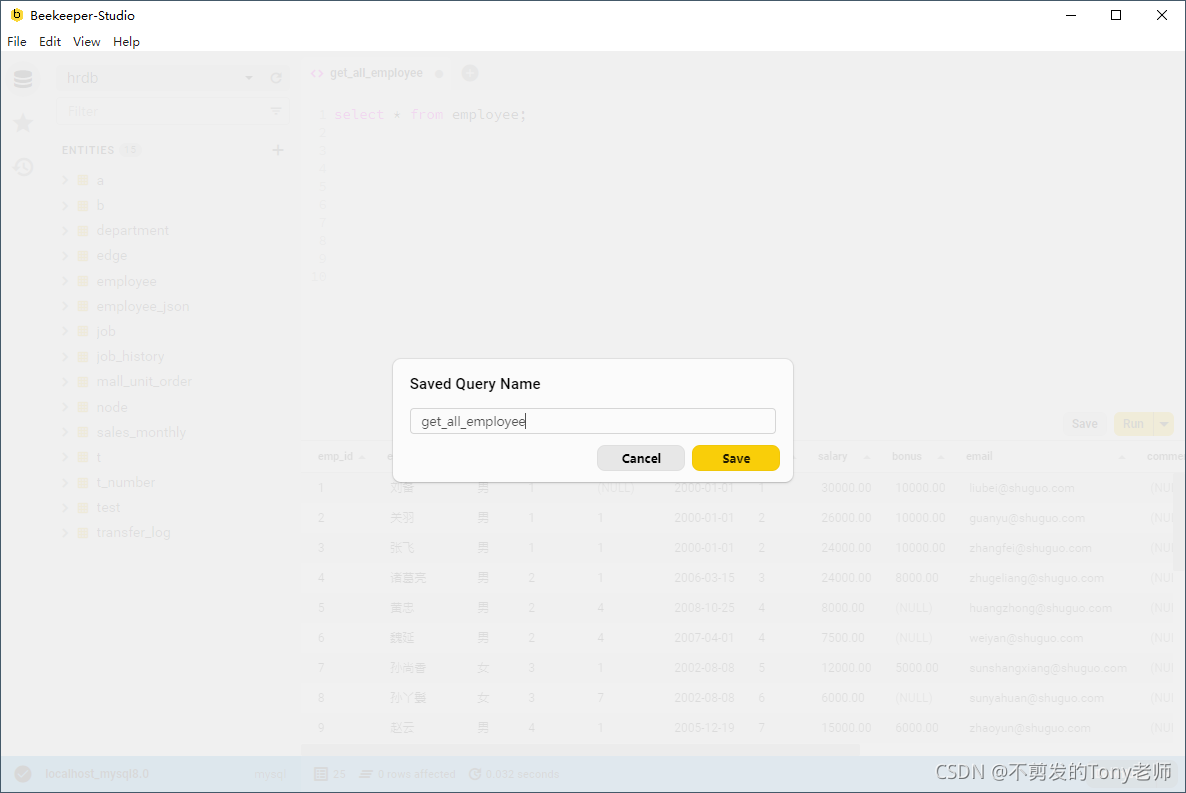Expand the edge table

point(65,256)
